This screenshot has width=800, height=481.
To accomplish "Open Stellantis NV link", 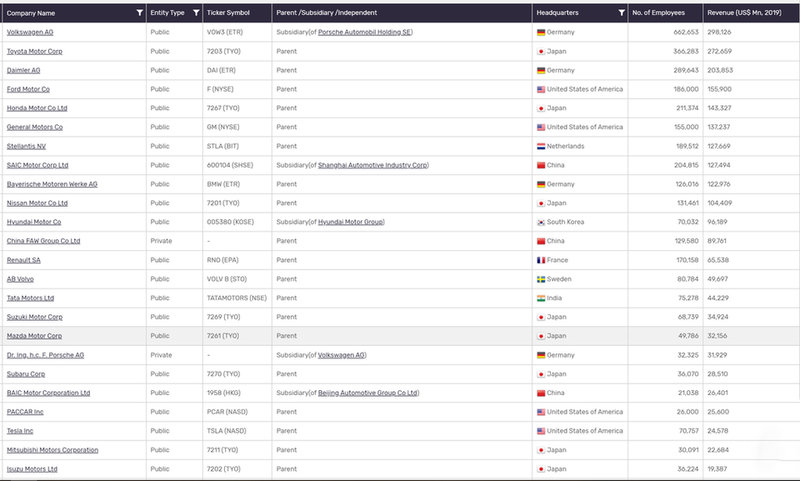I will [x=26, y=146].
